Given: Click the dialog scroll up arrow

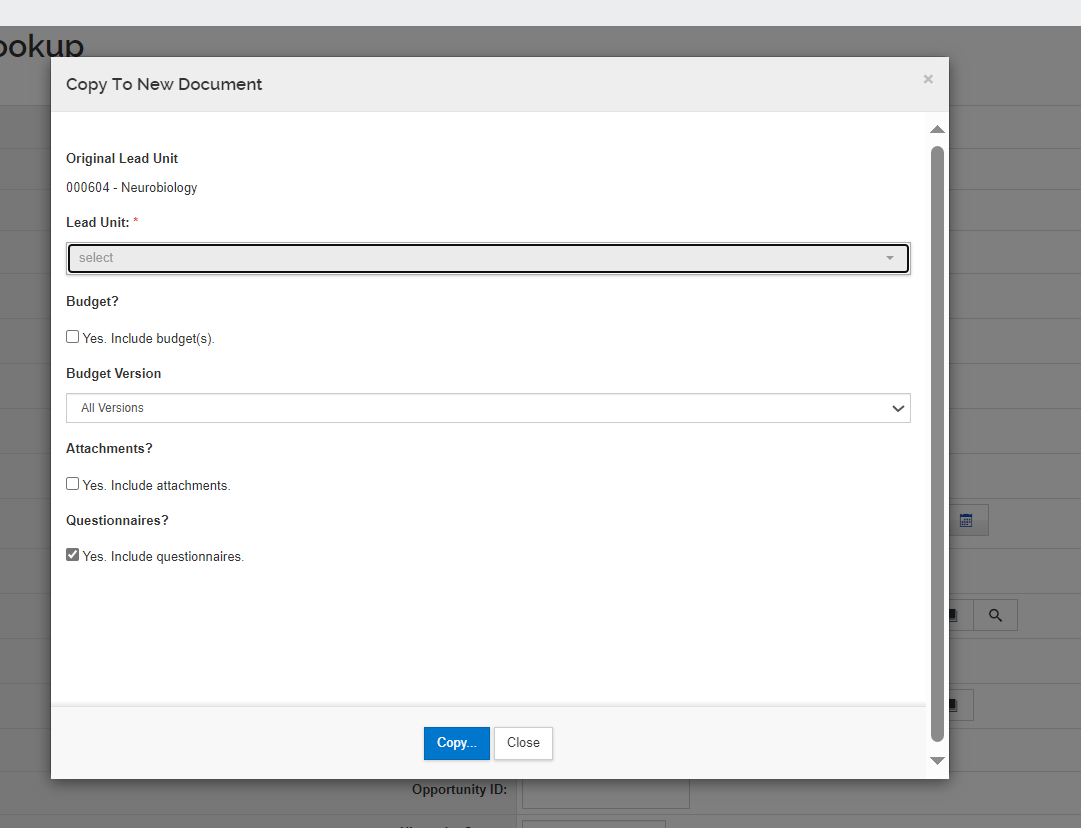Looking at the screenshot, I should pyautogui.click(x=937, y=130).
